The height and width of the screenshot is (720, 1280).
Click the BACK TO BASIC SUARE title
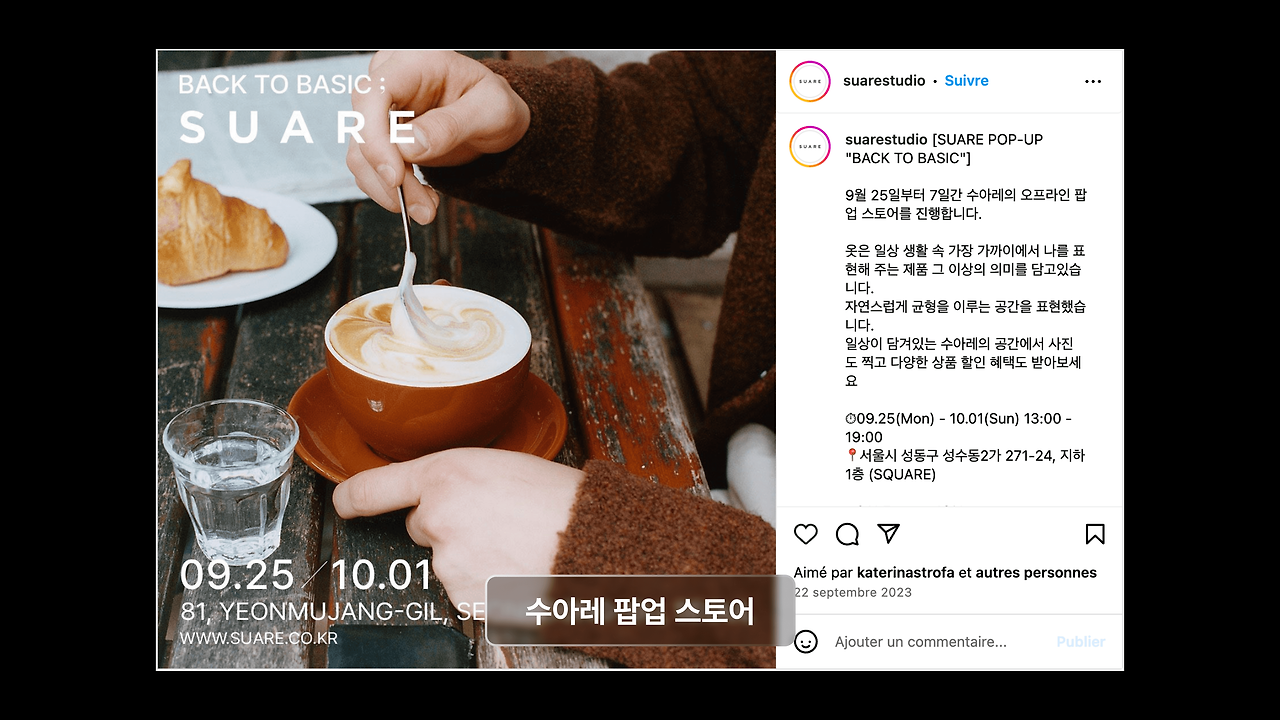(x=298, y=110)
